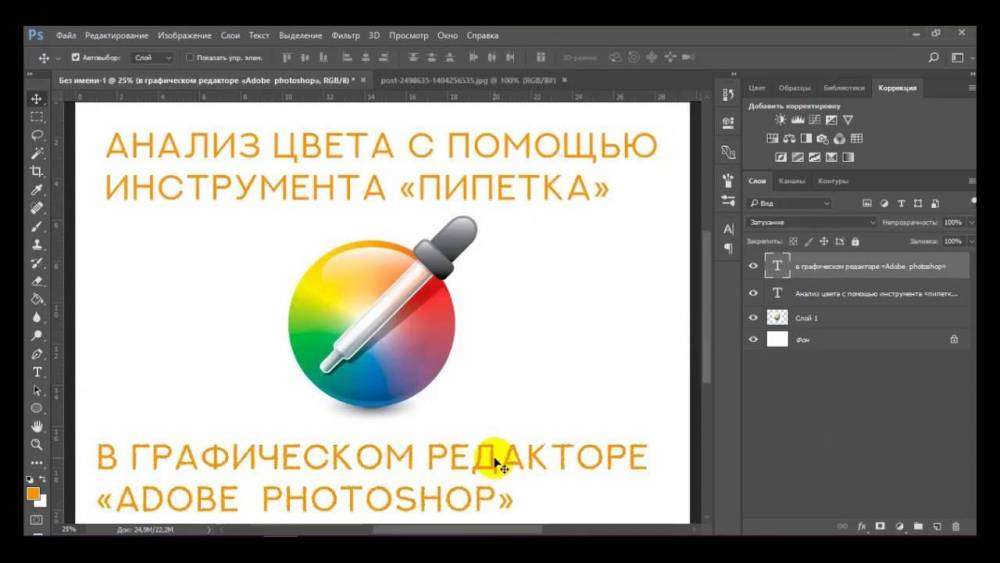Image resolution: width=1000 pixels, height=563 pixels.
Task: Select the Crop tool
Action: coord(36,172)
